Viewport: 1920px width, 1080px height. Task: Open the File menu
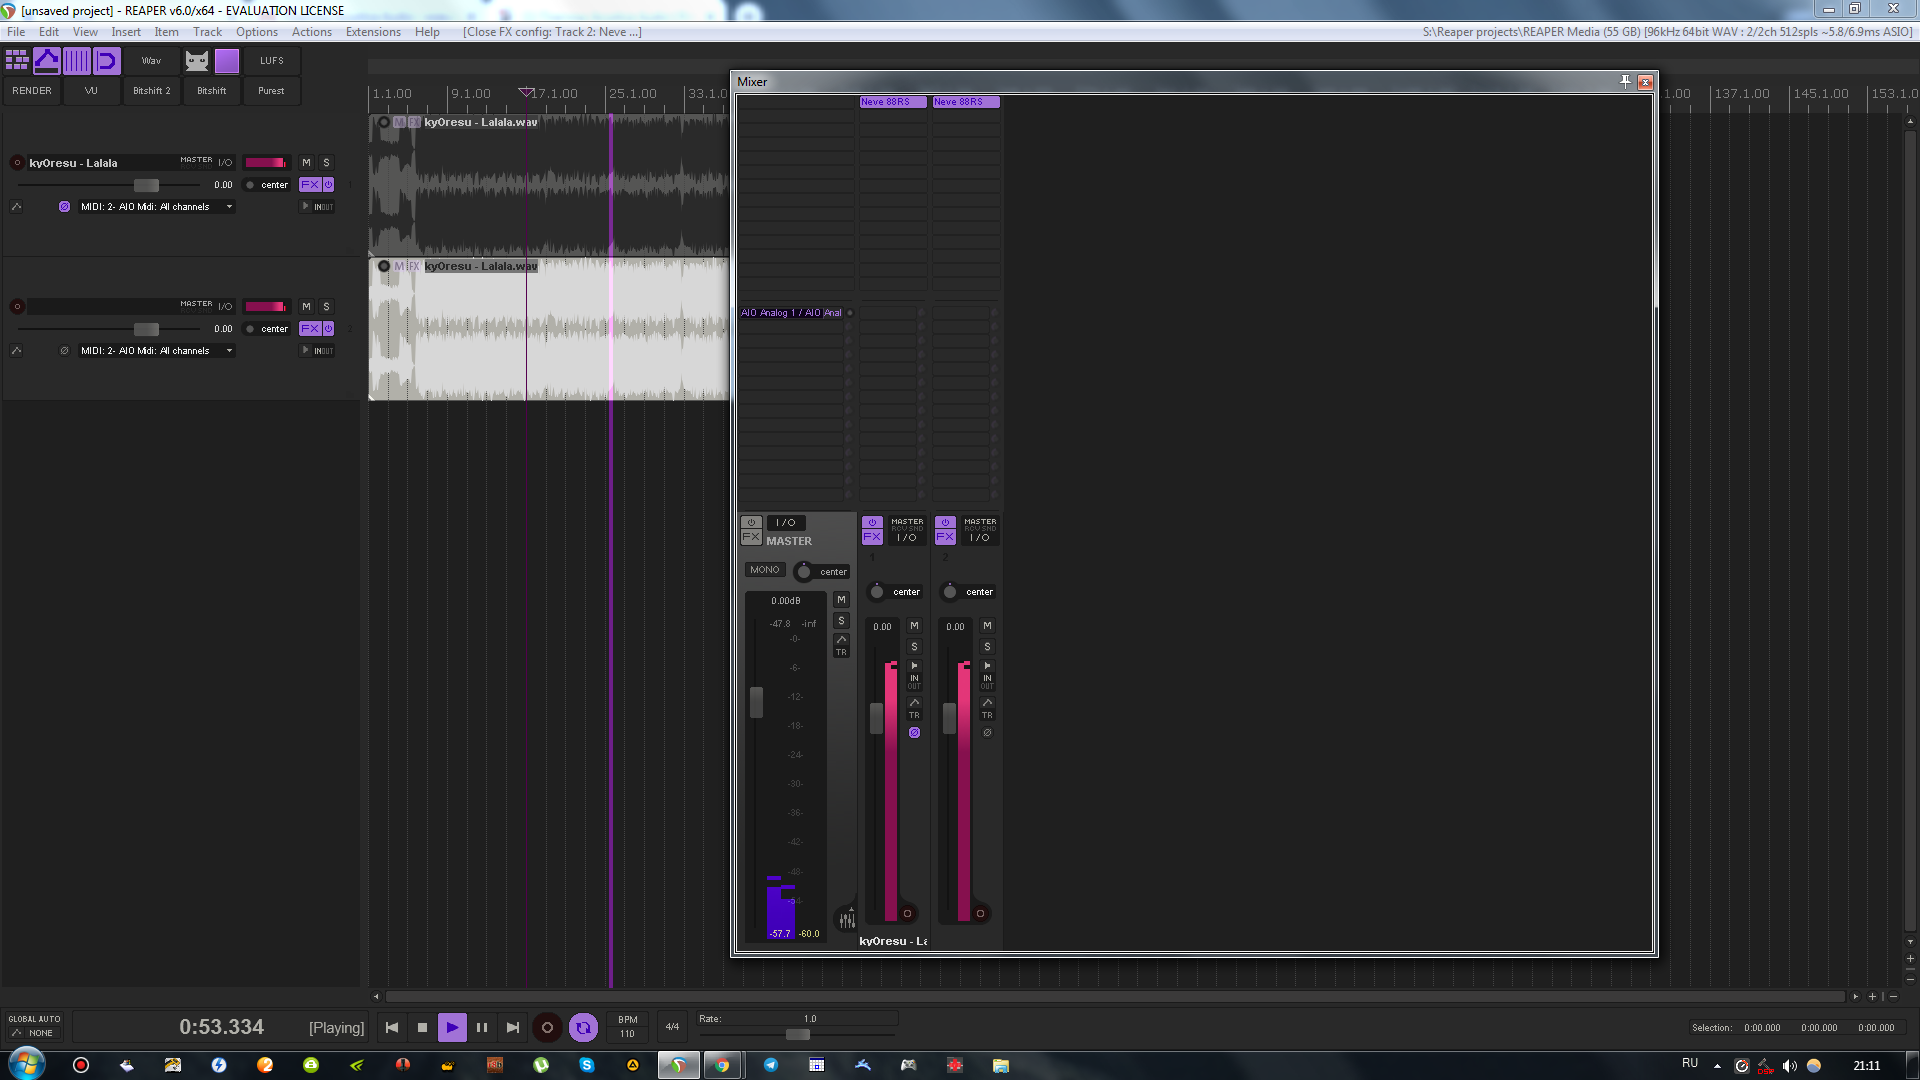click(x=16, y=32)
